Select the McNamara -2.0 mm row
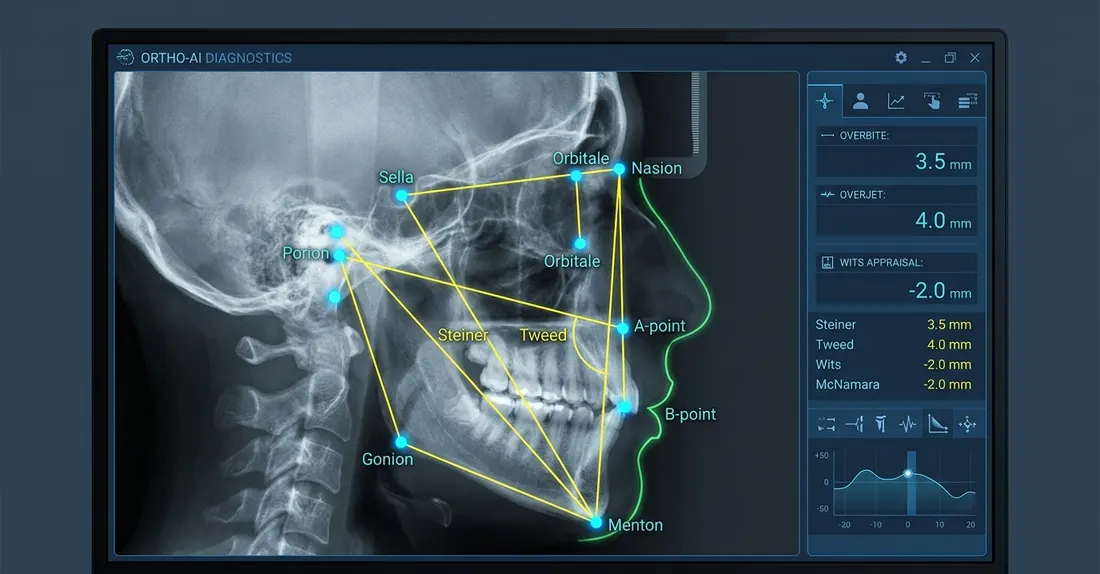1100x574 pixels. coord(893,385)
